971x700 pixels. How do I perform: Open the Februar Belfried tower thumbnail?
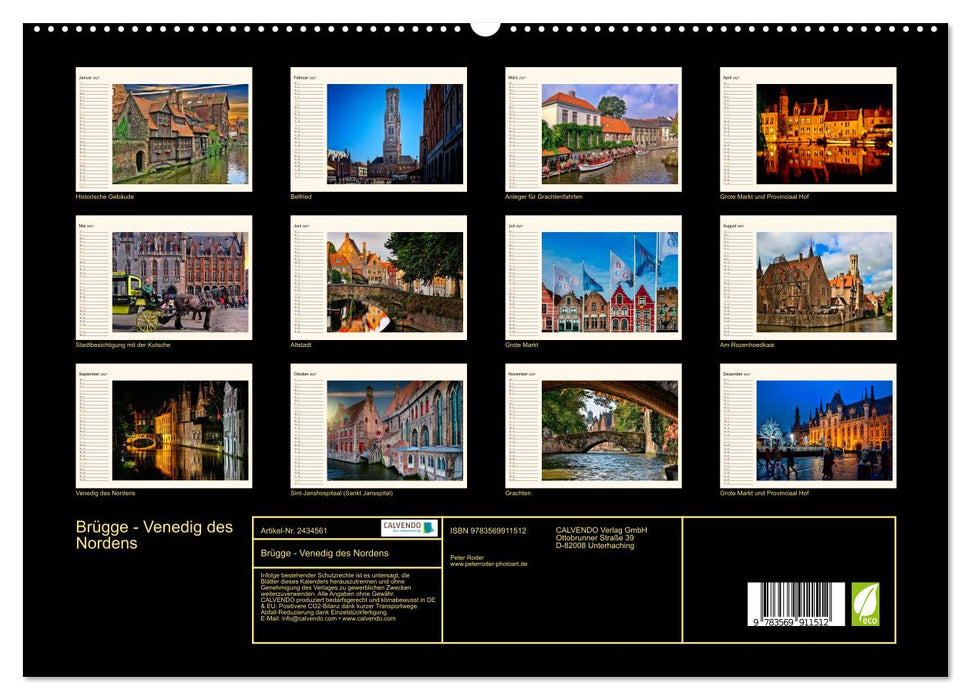378,129
